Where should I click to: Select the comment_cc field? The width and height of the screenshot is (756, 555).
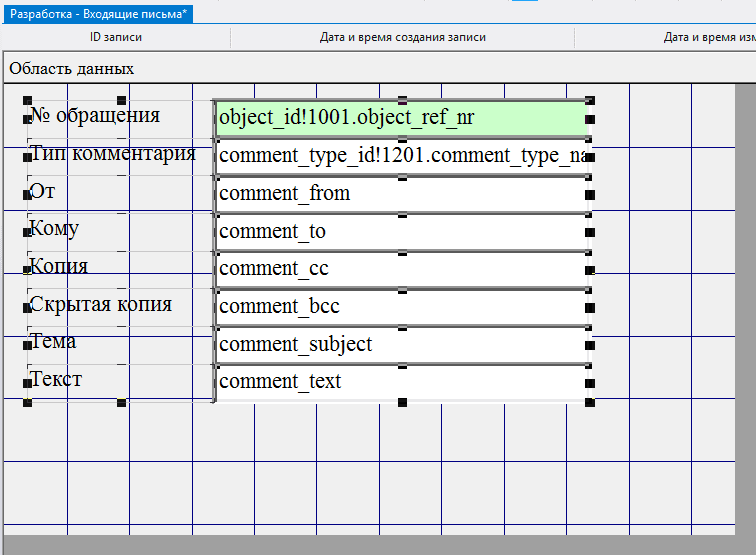[x=401, y=269]
